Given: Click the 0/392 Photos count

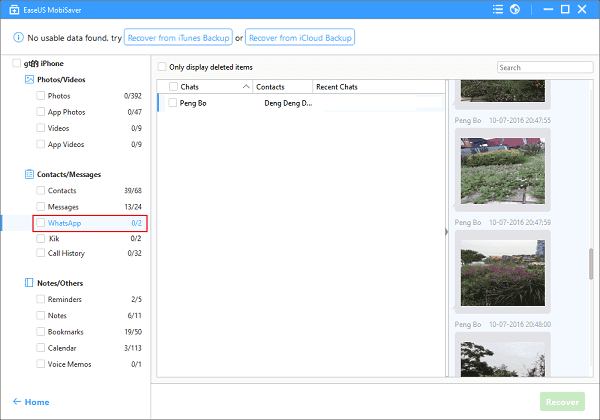Looking at the screenshot, I should 133,96.
